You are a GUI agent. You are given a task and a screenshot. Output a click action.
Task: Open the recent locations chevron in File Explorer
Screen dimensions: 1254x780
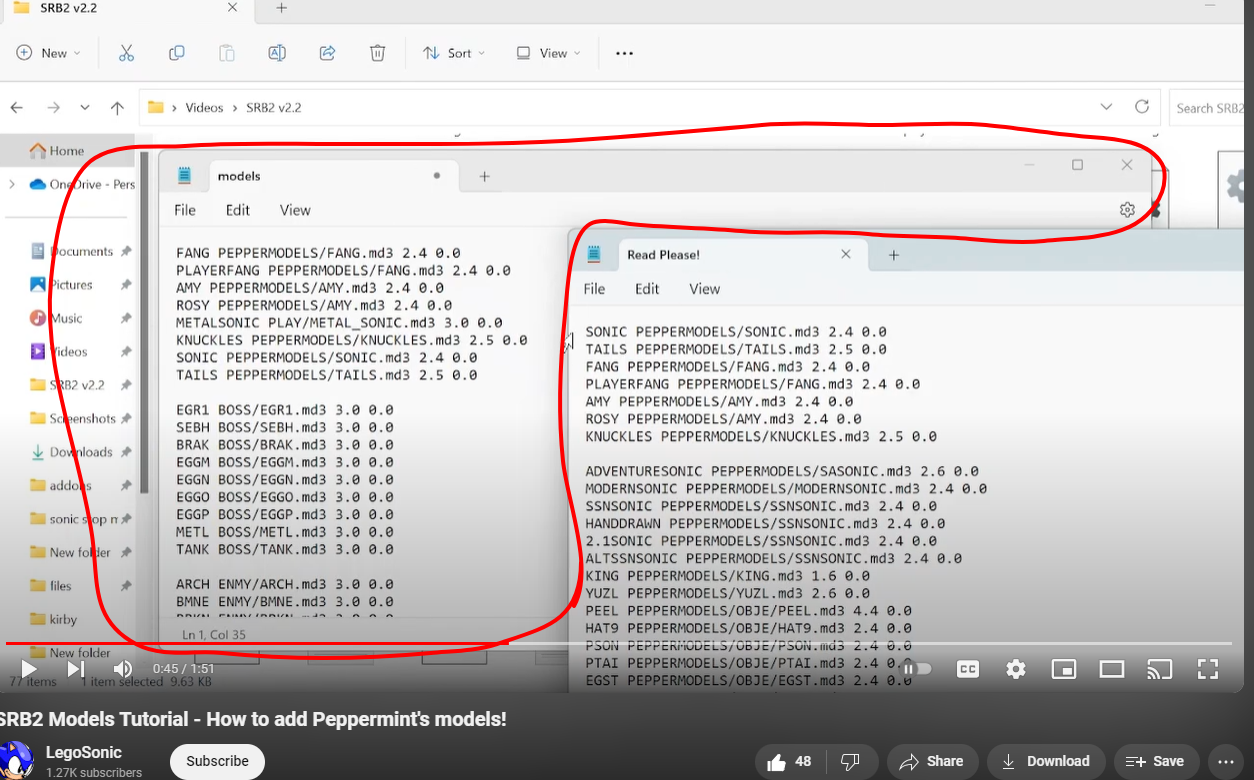coord(85,108)
